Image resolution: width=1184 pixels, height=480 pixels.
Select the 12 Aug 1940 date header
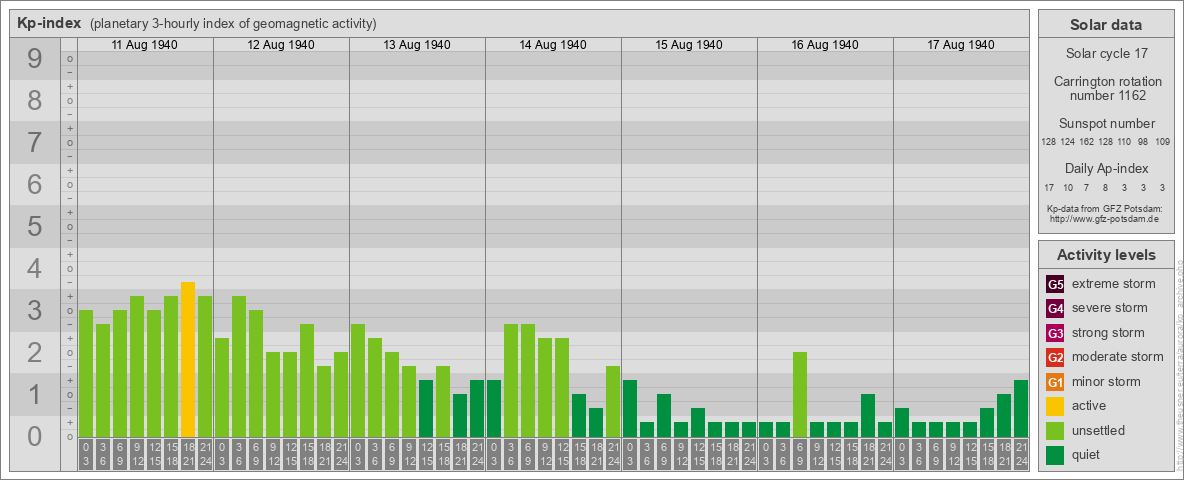point(281,45)
